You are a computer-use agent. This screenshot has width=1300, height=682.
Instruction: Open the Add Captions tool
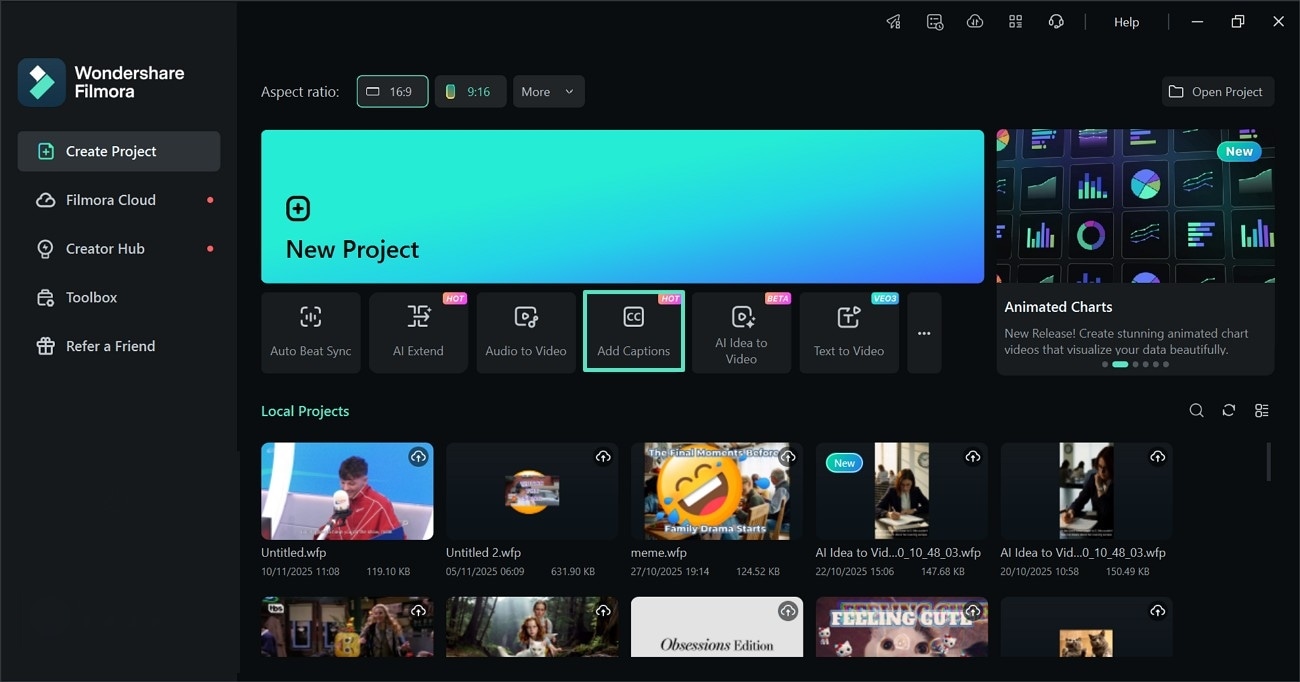click(x=633, y=331)
